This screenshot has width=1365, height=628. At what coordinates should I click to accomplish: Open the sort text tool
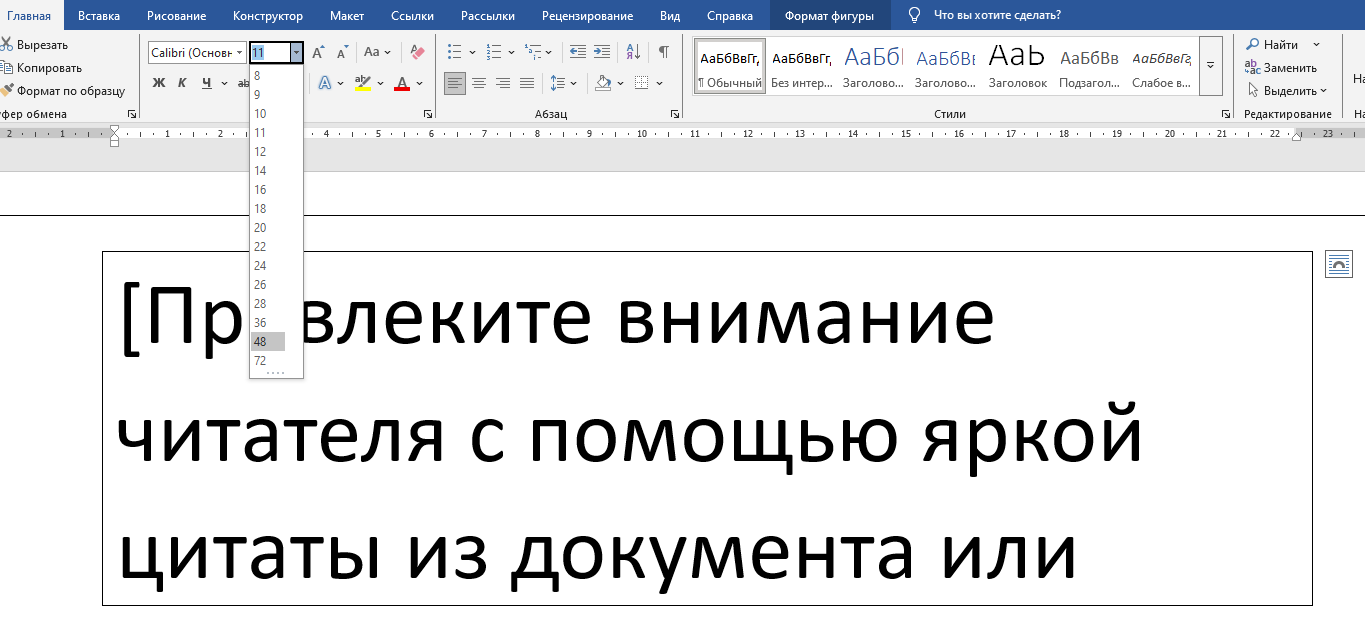point(634,49)
